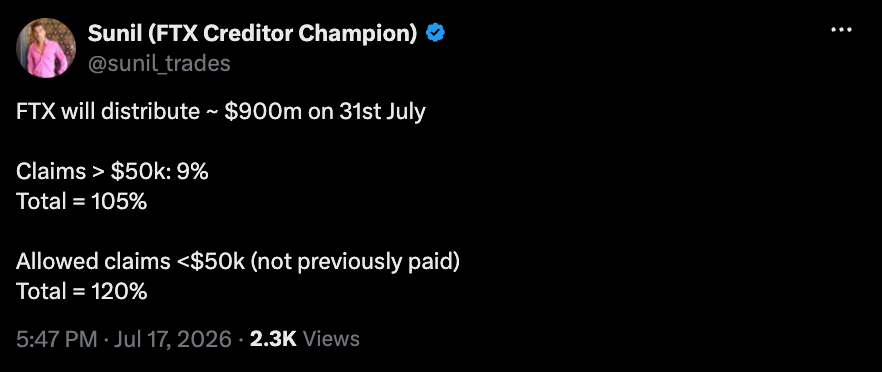This screenshot has height=372, width=882.
Task: Click the "(not previously paid)" text
Action: (x=356, y=262)
